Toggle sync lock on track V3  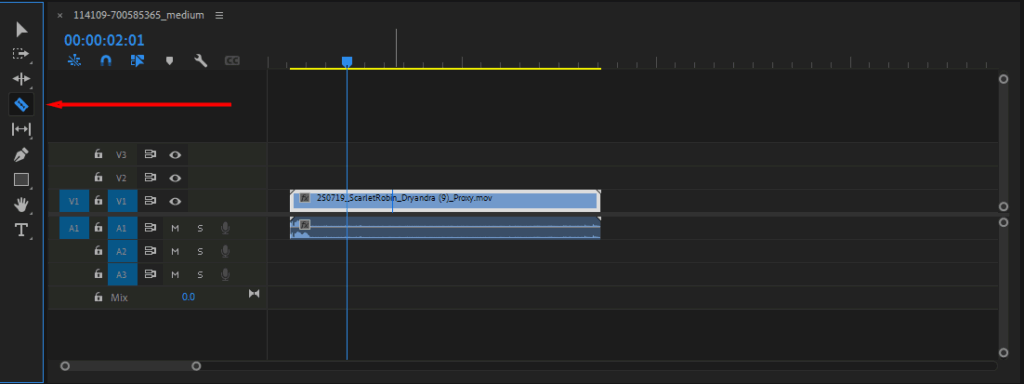coord(151,155)
